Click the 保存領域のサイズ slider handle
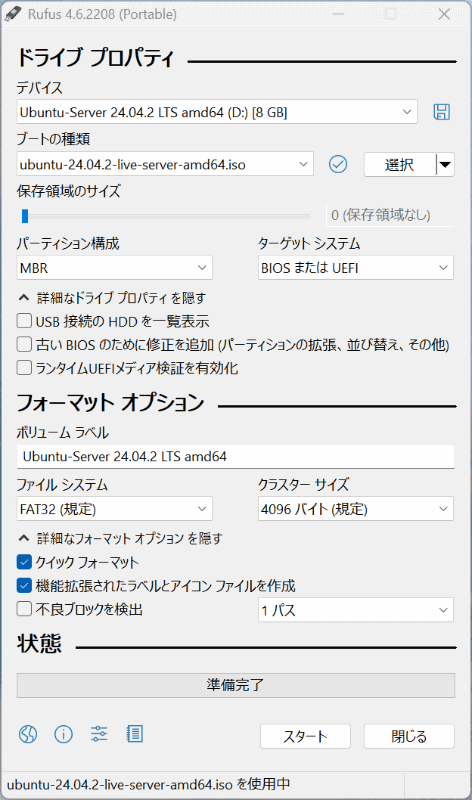Image resolution: width=472 pixels, height=800 pixels. (24, 216)
